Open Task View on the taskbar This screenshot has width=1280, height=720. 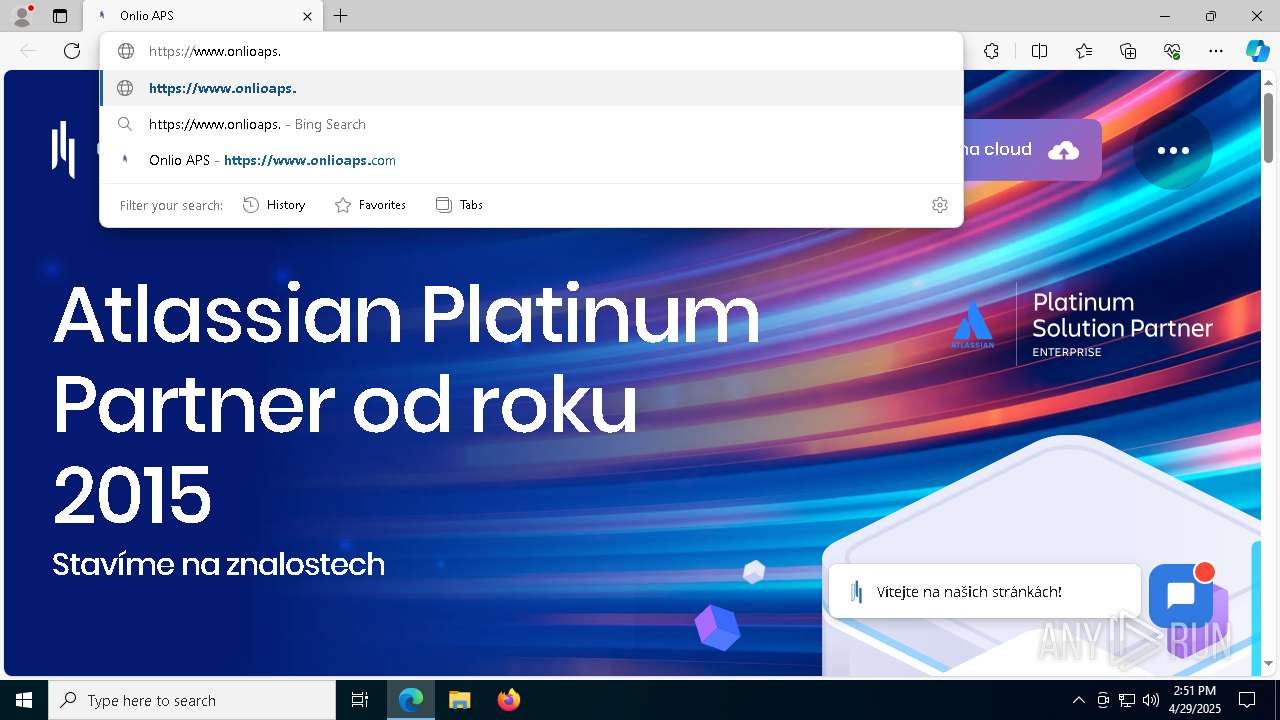[360, 700]
